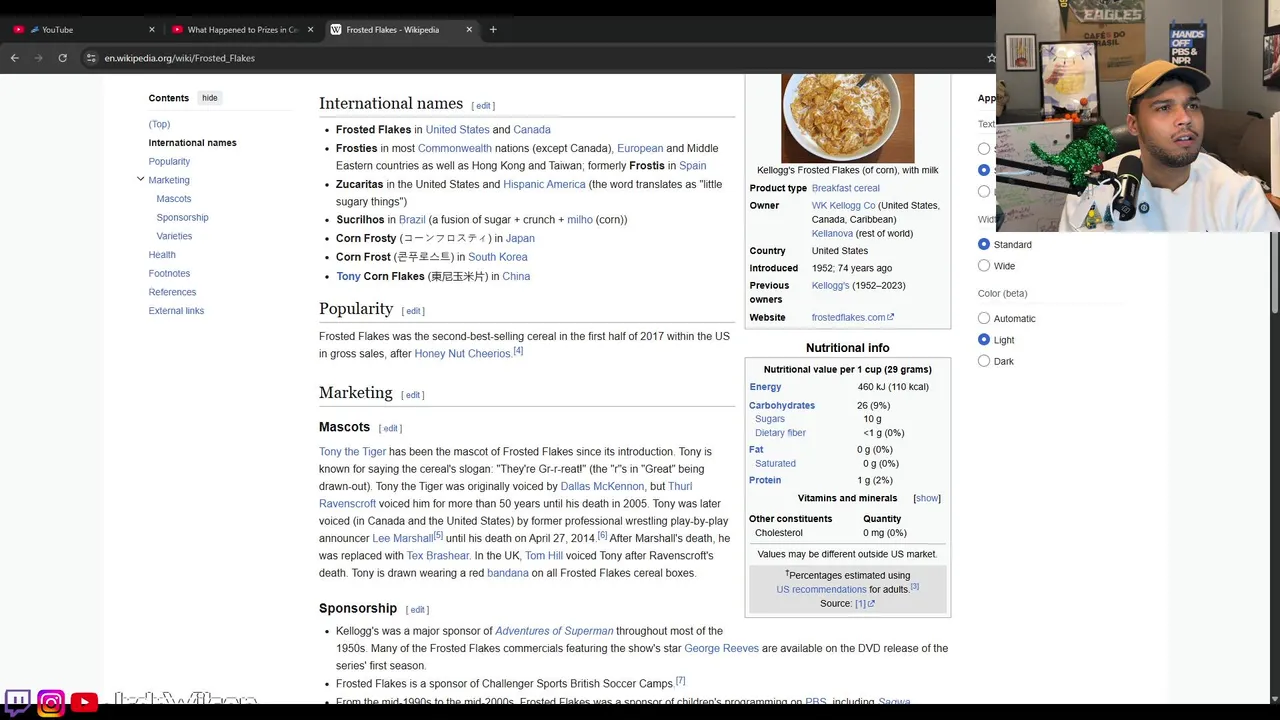
Task: Edit the Popularity section
Action: [414, 311]
